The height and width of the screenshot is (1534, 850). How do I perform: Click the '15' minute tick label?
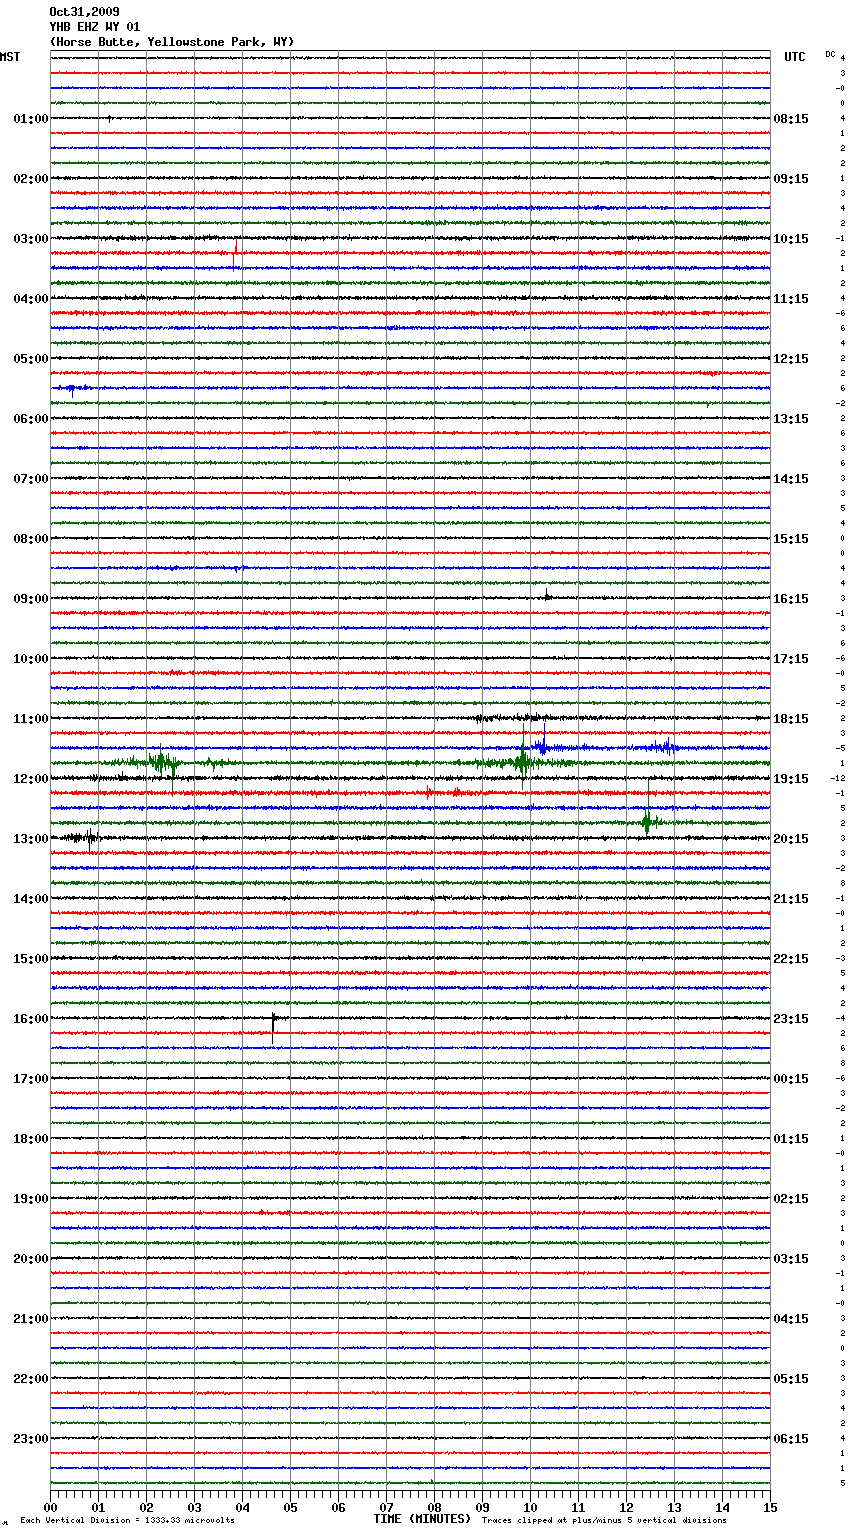click(770, 1507)
